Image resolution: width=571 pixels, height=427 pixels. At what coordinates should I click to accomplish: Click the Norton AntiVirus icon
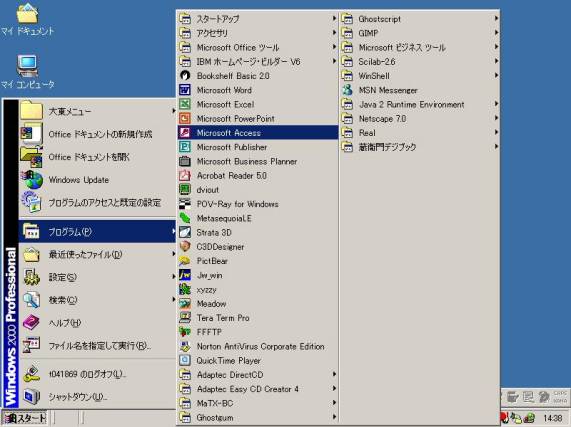[x=185, y=346]
